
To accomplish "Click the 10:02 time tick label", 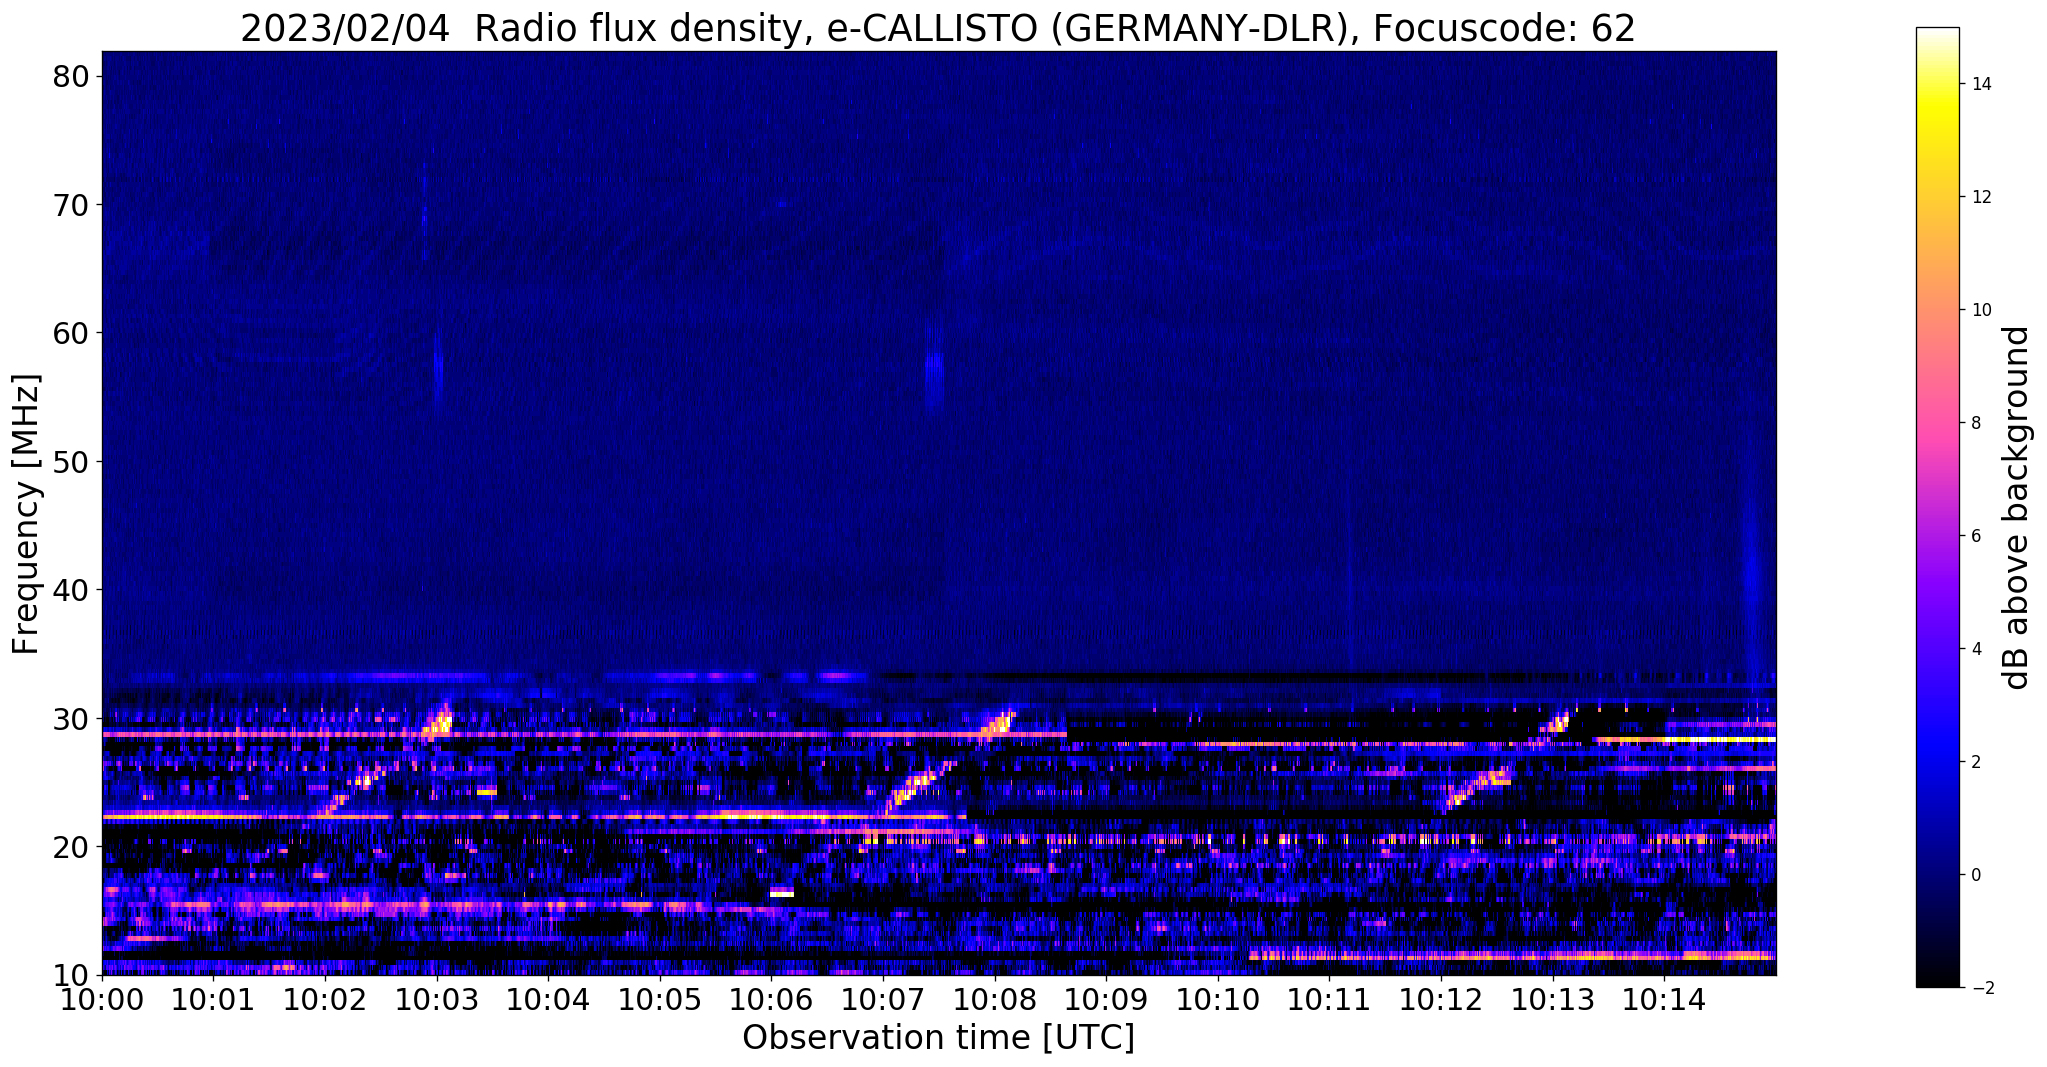I will [x=325, y=999].
